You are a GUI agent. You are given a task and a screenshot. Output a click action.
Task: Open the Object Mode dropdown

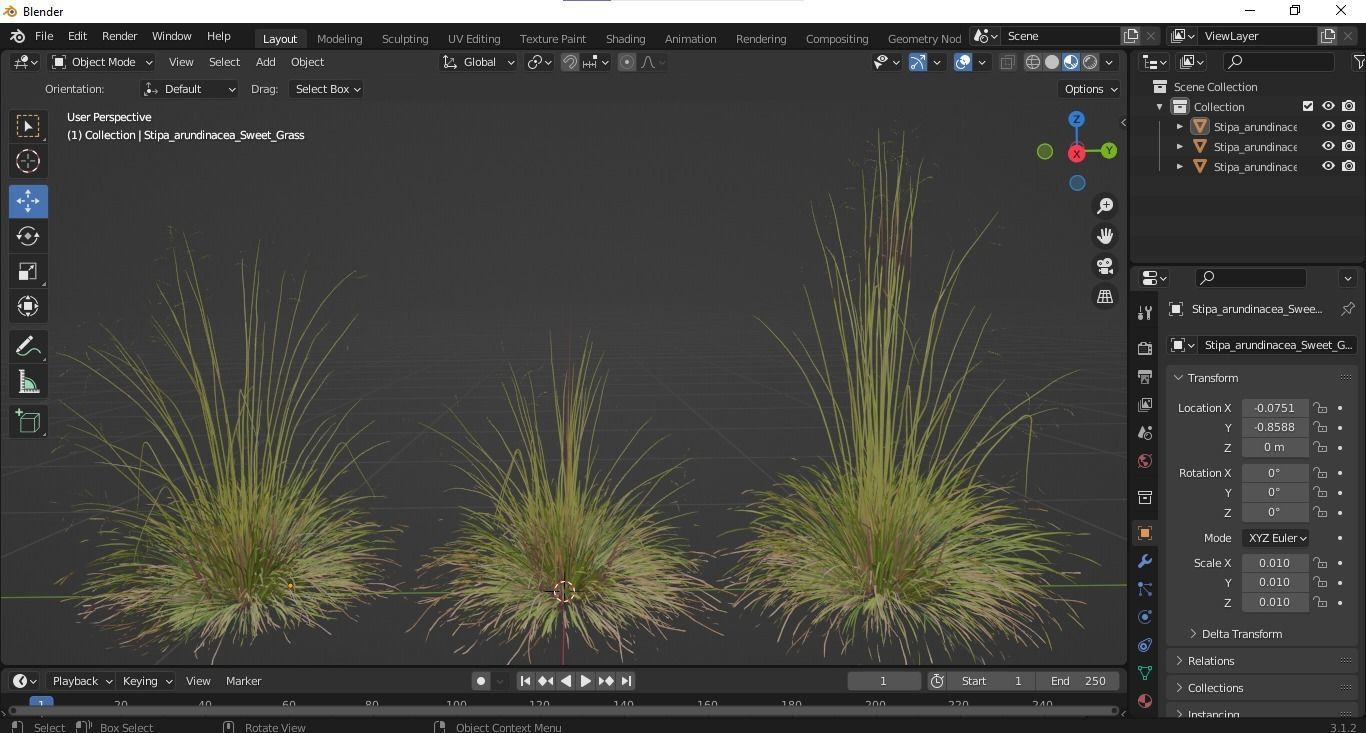tap(102, 62)
